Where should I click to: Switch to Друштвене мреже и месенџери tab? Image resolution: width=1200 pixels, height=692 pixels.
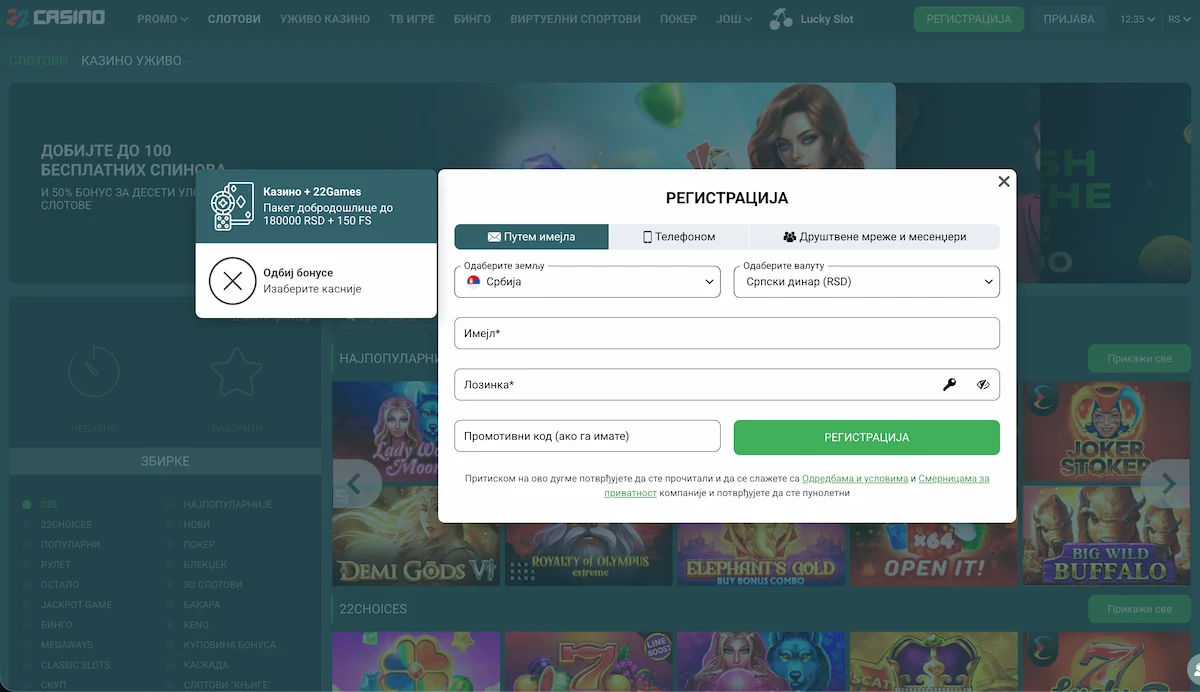(874, 237)
